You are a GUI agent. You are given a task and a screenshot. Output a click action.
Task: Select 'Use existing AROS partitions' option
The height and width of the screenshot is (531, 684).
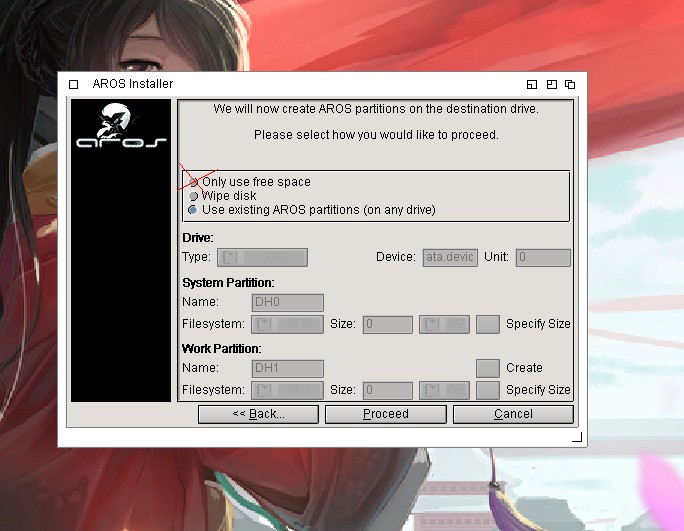[194, 210]
